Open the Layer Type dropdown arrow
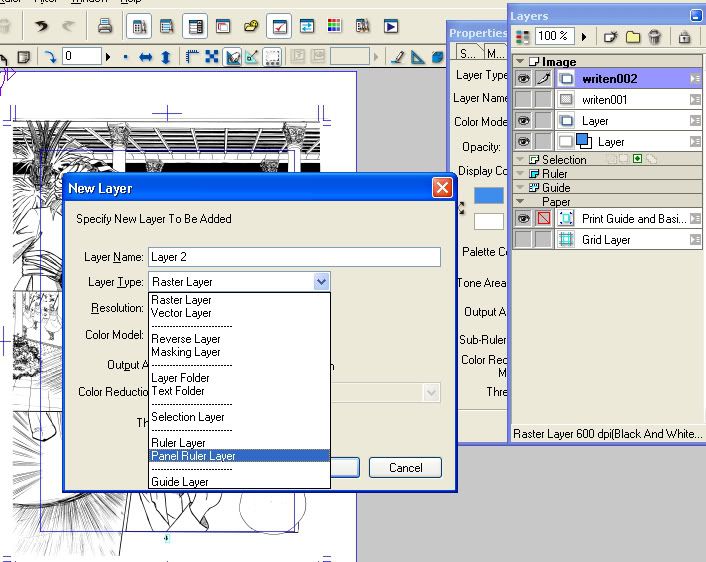 [x=321, y=282]
